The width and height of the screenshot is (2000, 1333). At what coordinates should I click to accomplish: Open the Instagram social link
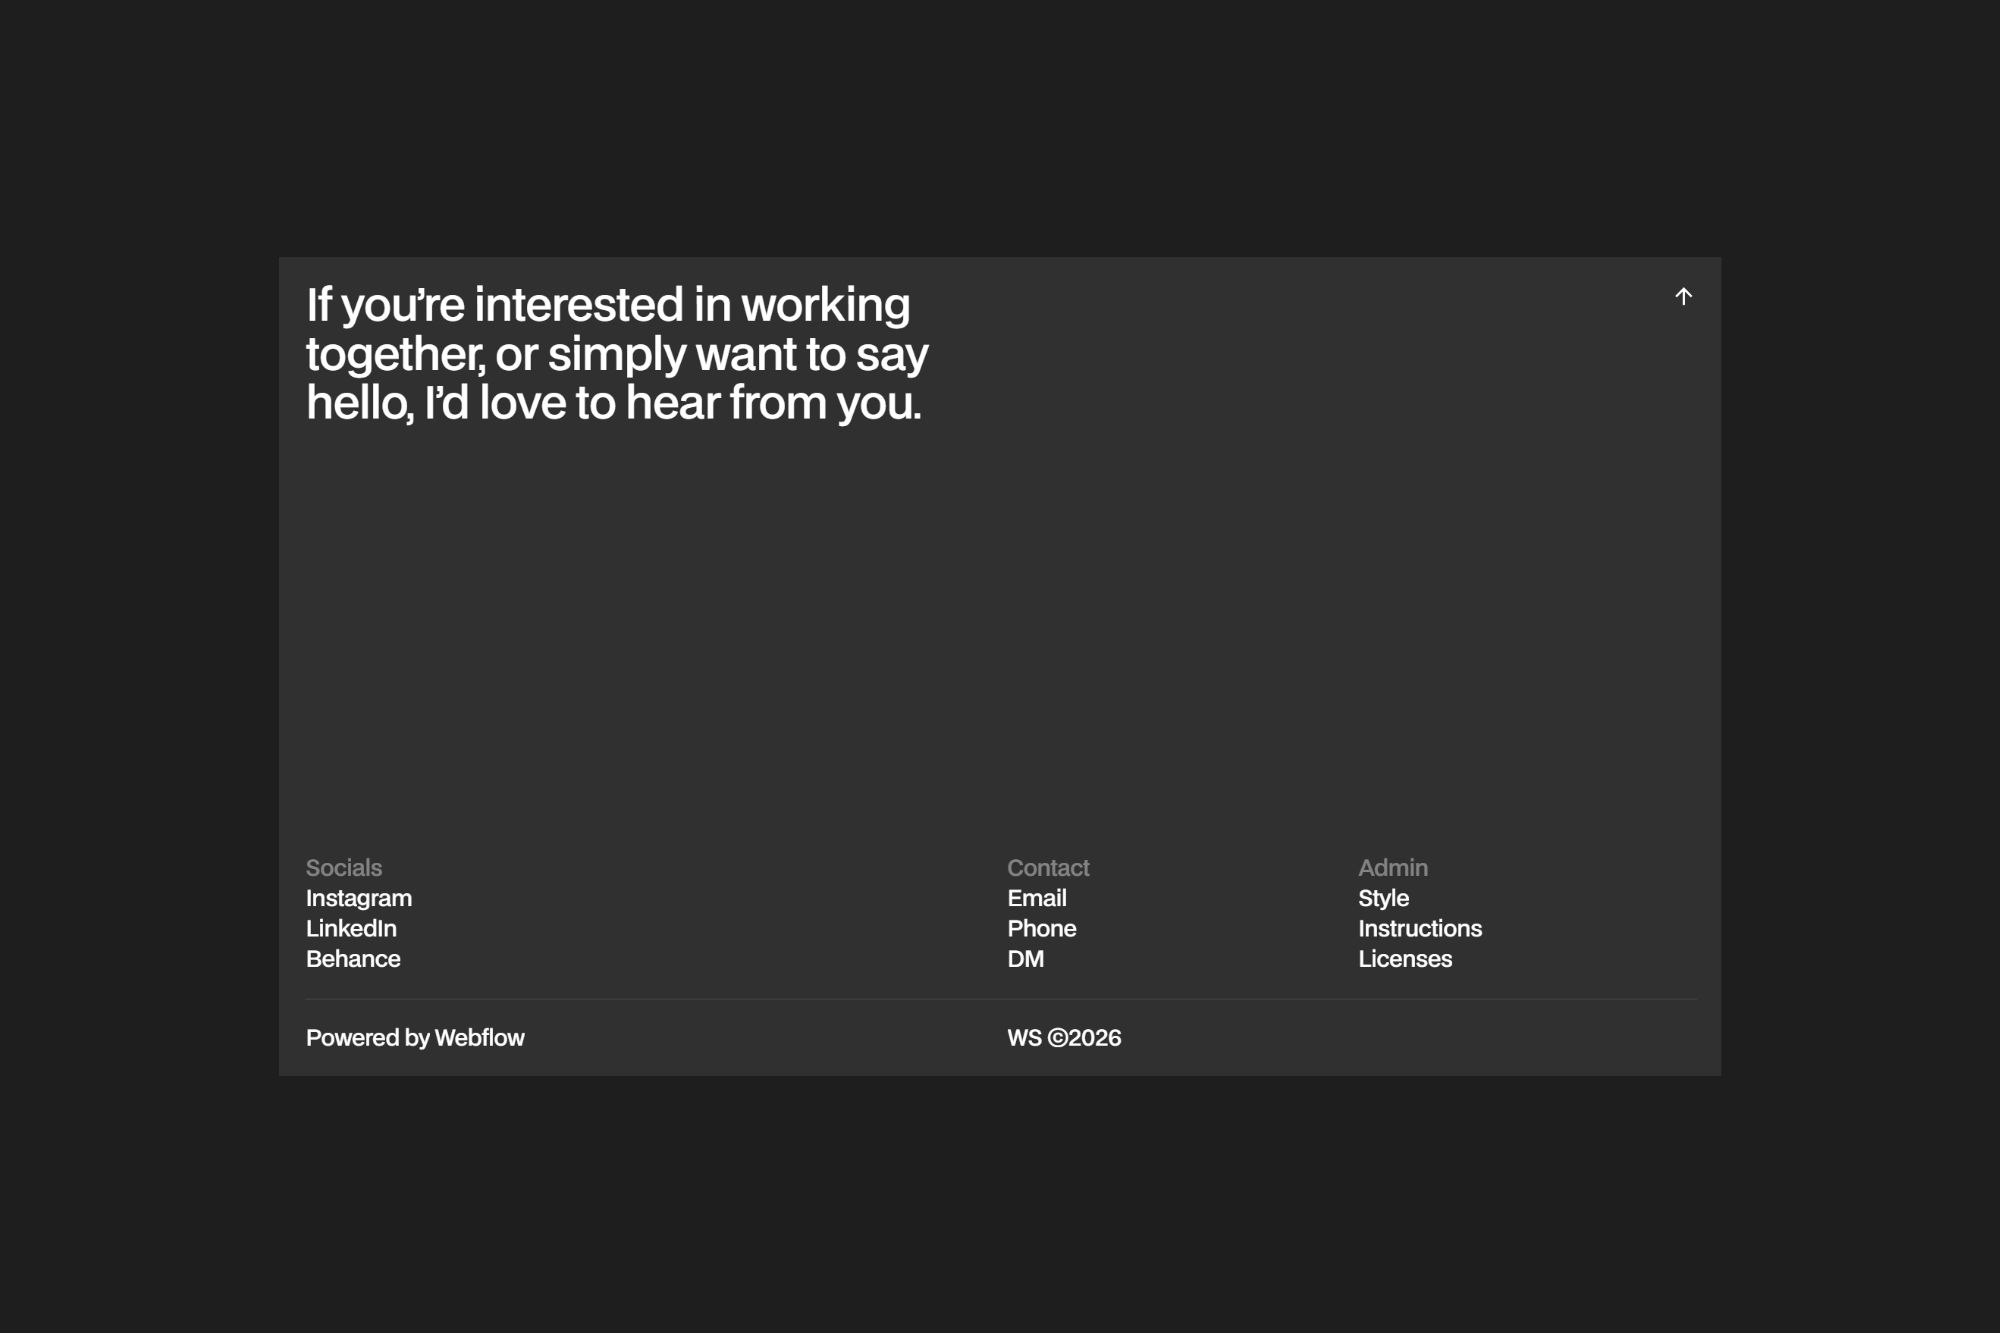(x=358, y=898)
